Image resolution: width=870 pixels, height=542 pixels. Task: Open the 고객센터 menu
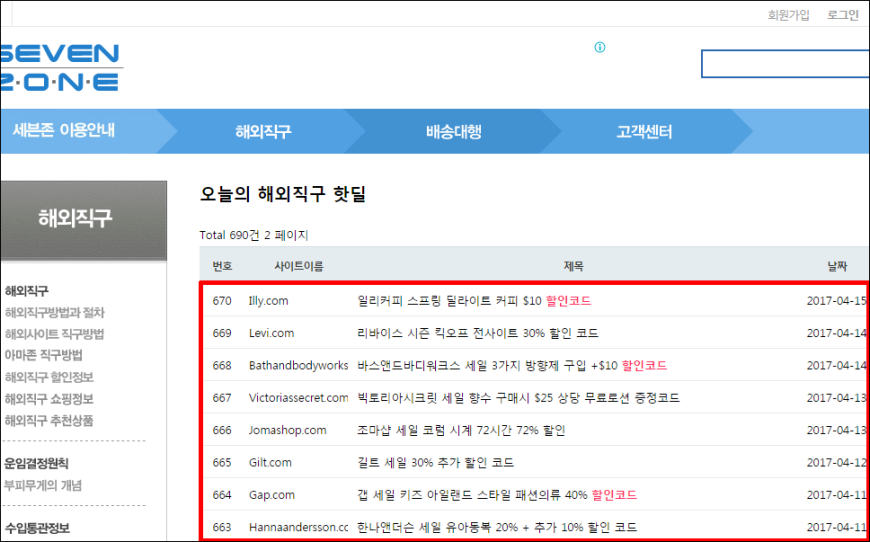pos(644,132)
